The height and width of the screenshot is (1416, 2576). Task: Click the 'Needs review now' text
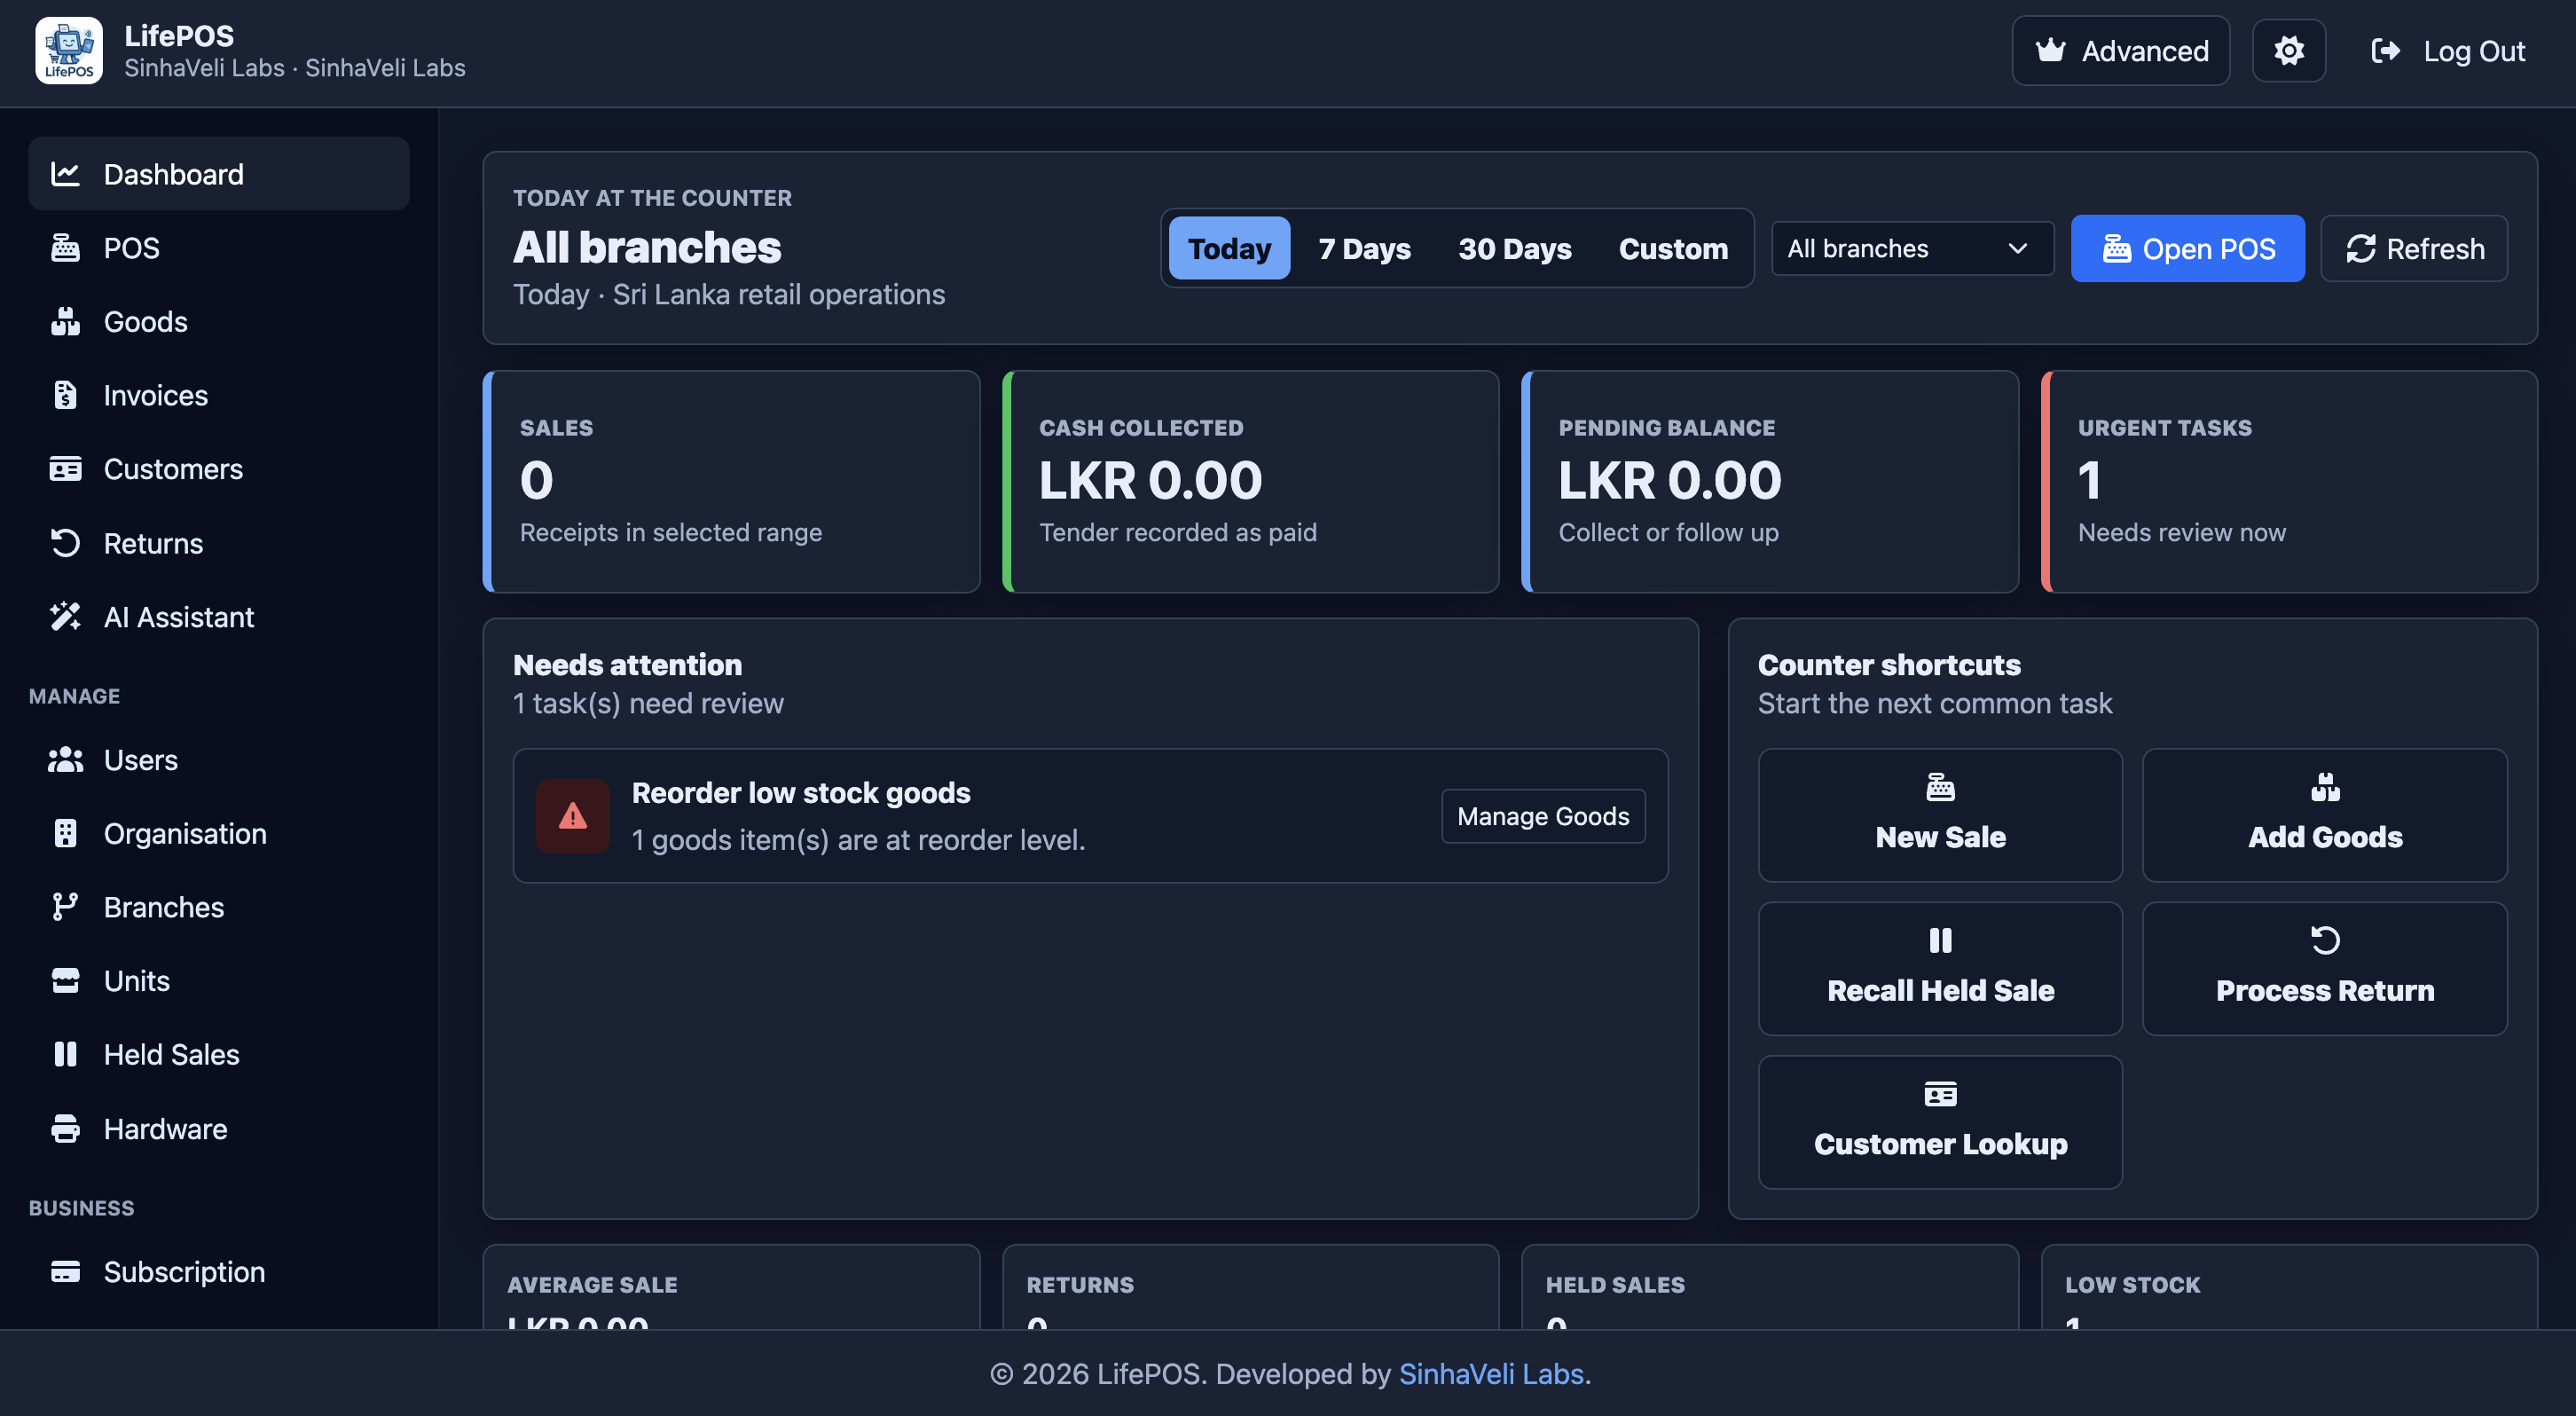point(2182,533)
